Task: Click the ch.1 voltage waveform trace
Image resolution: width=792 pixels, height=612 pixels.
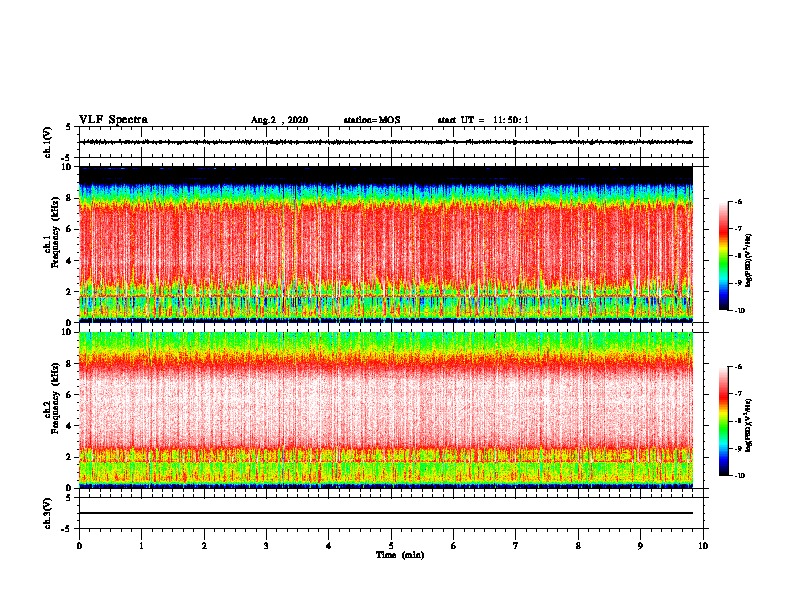Action: pos(386,142)
